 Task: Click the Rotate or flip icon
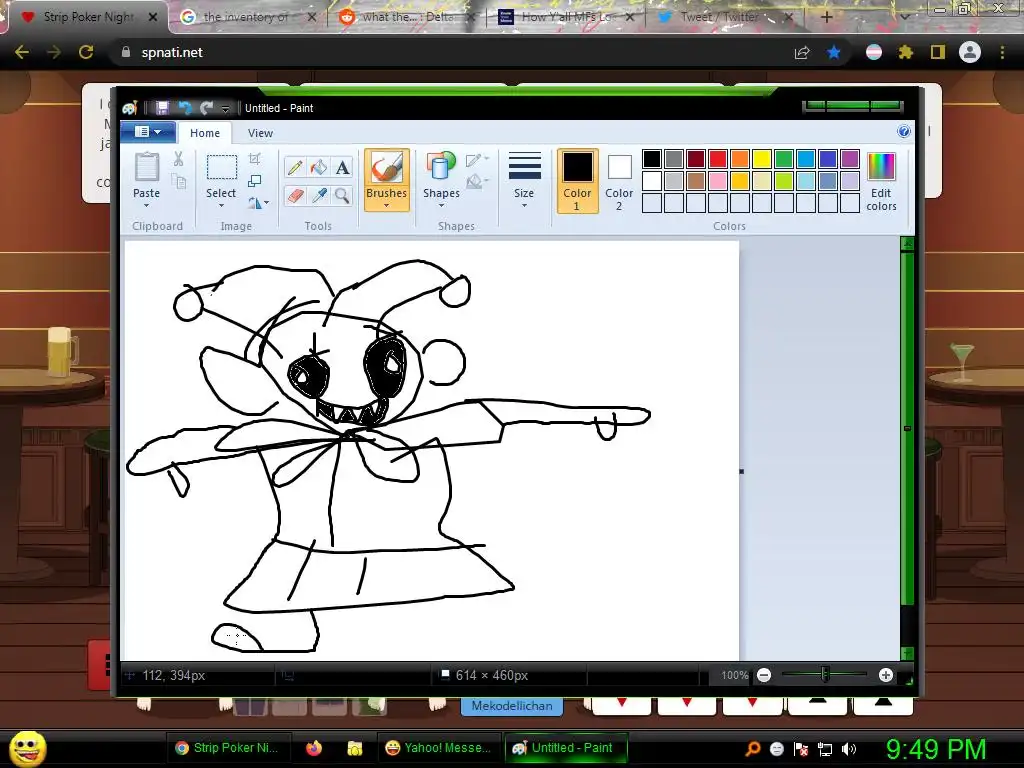254,203
